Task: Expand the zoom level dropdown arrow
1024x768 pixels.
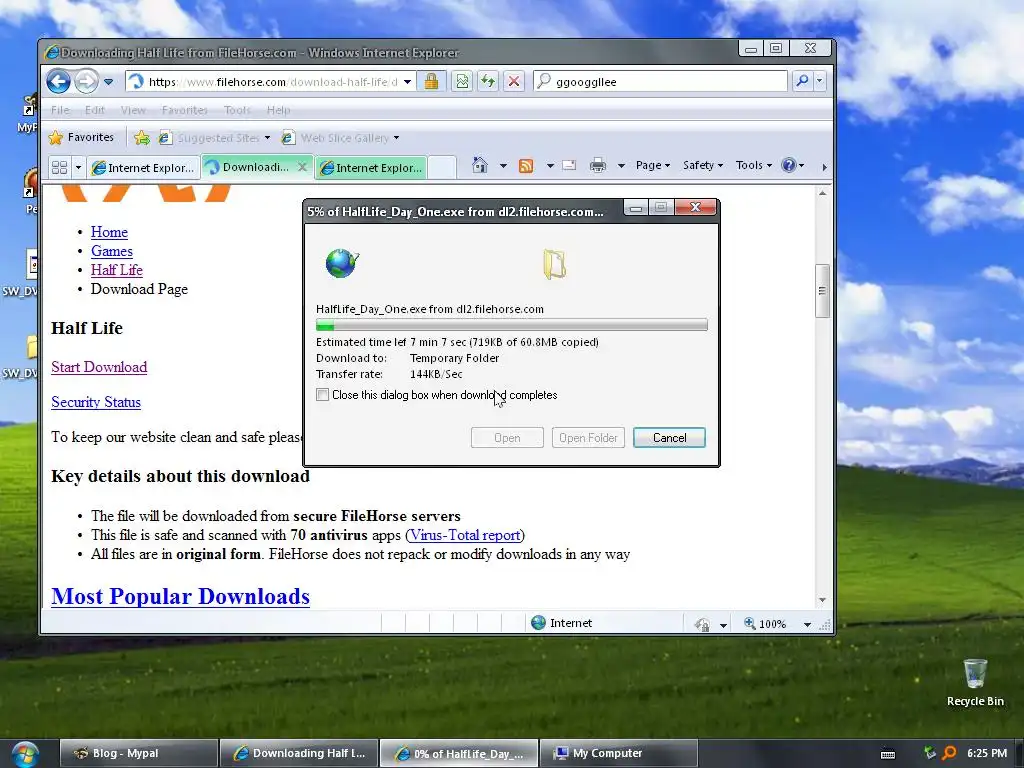Action: pyautogui.click(x=807, y=624)
